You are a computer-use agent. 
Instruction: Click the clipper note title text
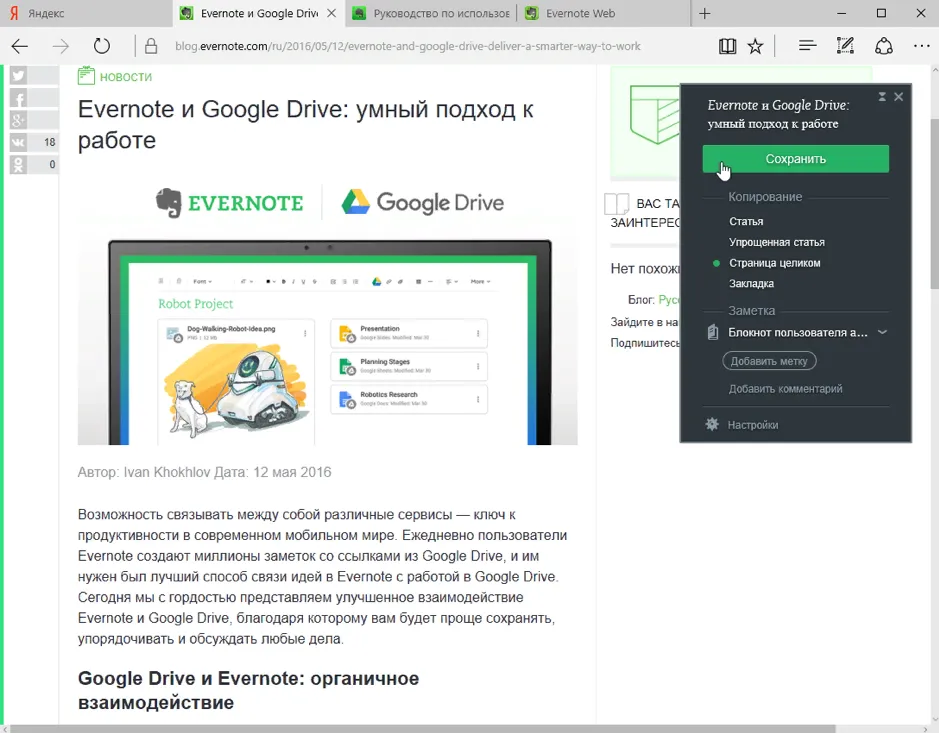(x=778, y=114)
